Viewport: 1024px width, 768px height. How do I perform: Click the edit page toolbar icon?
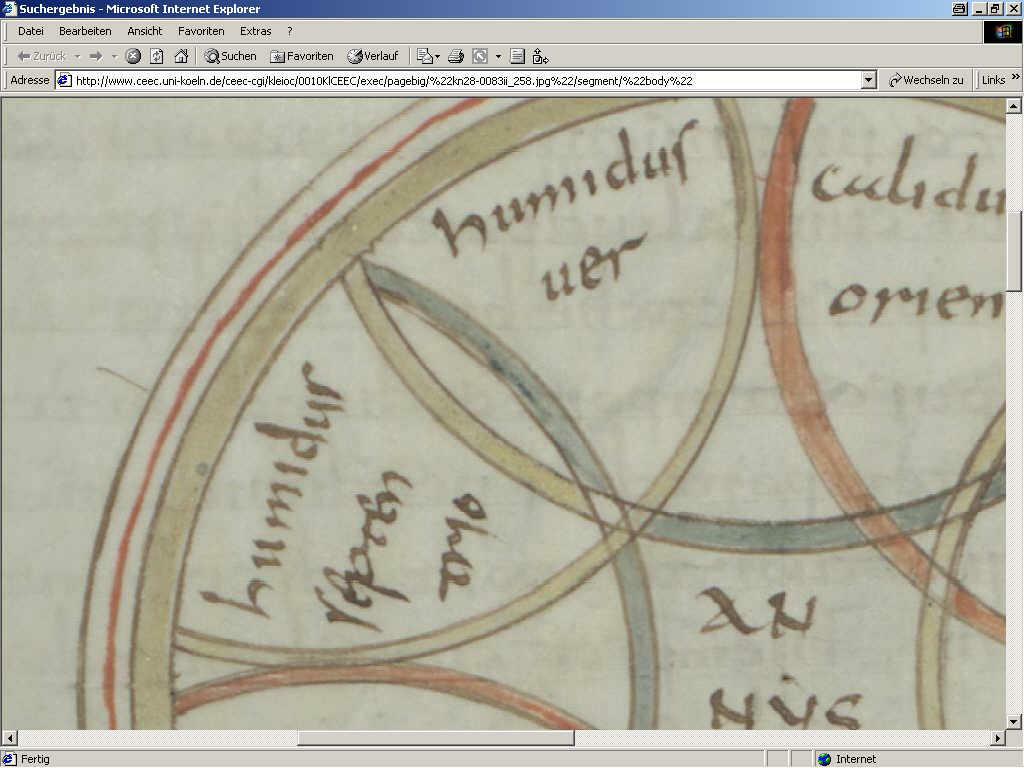(x=480, y=56)
